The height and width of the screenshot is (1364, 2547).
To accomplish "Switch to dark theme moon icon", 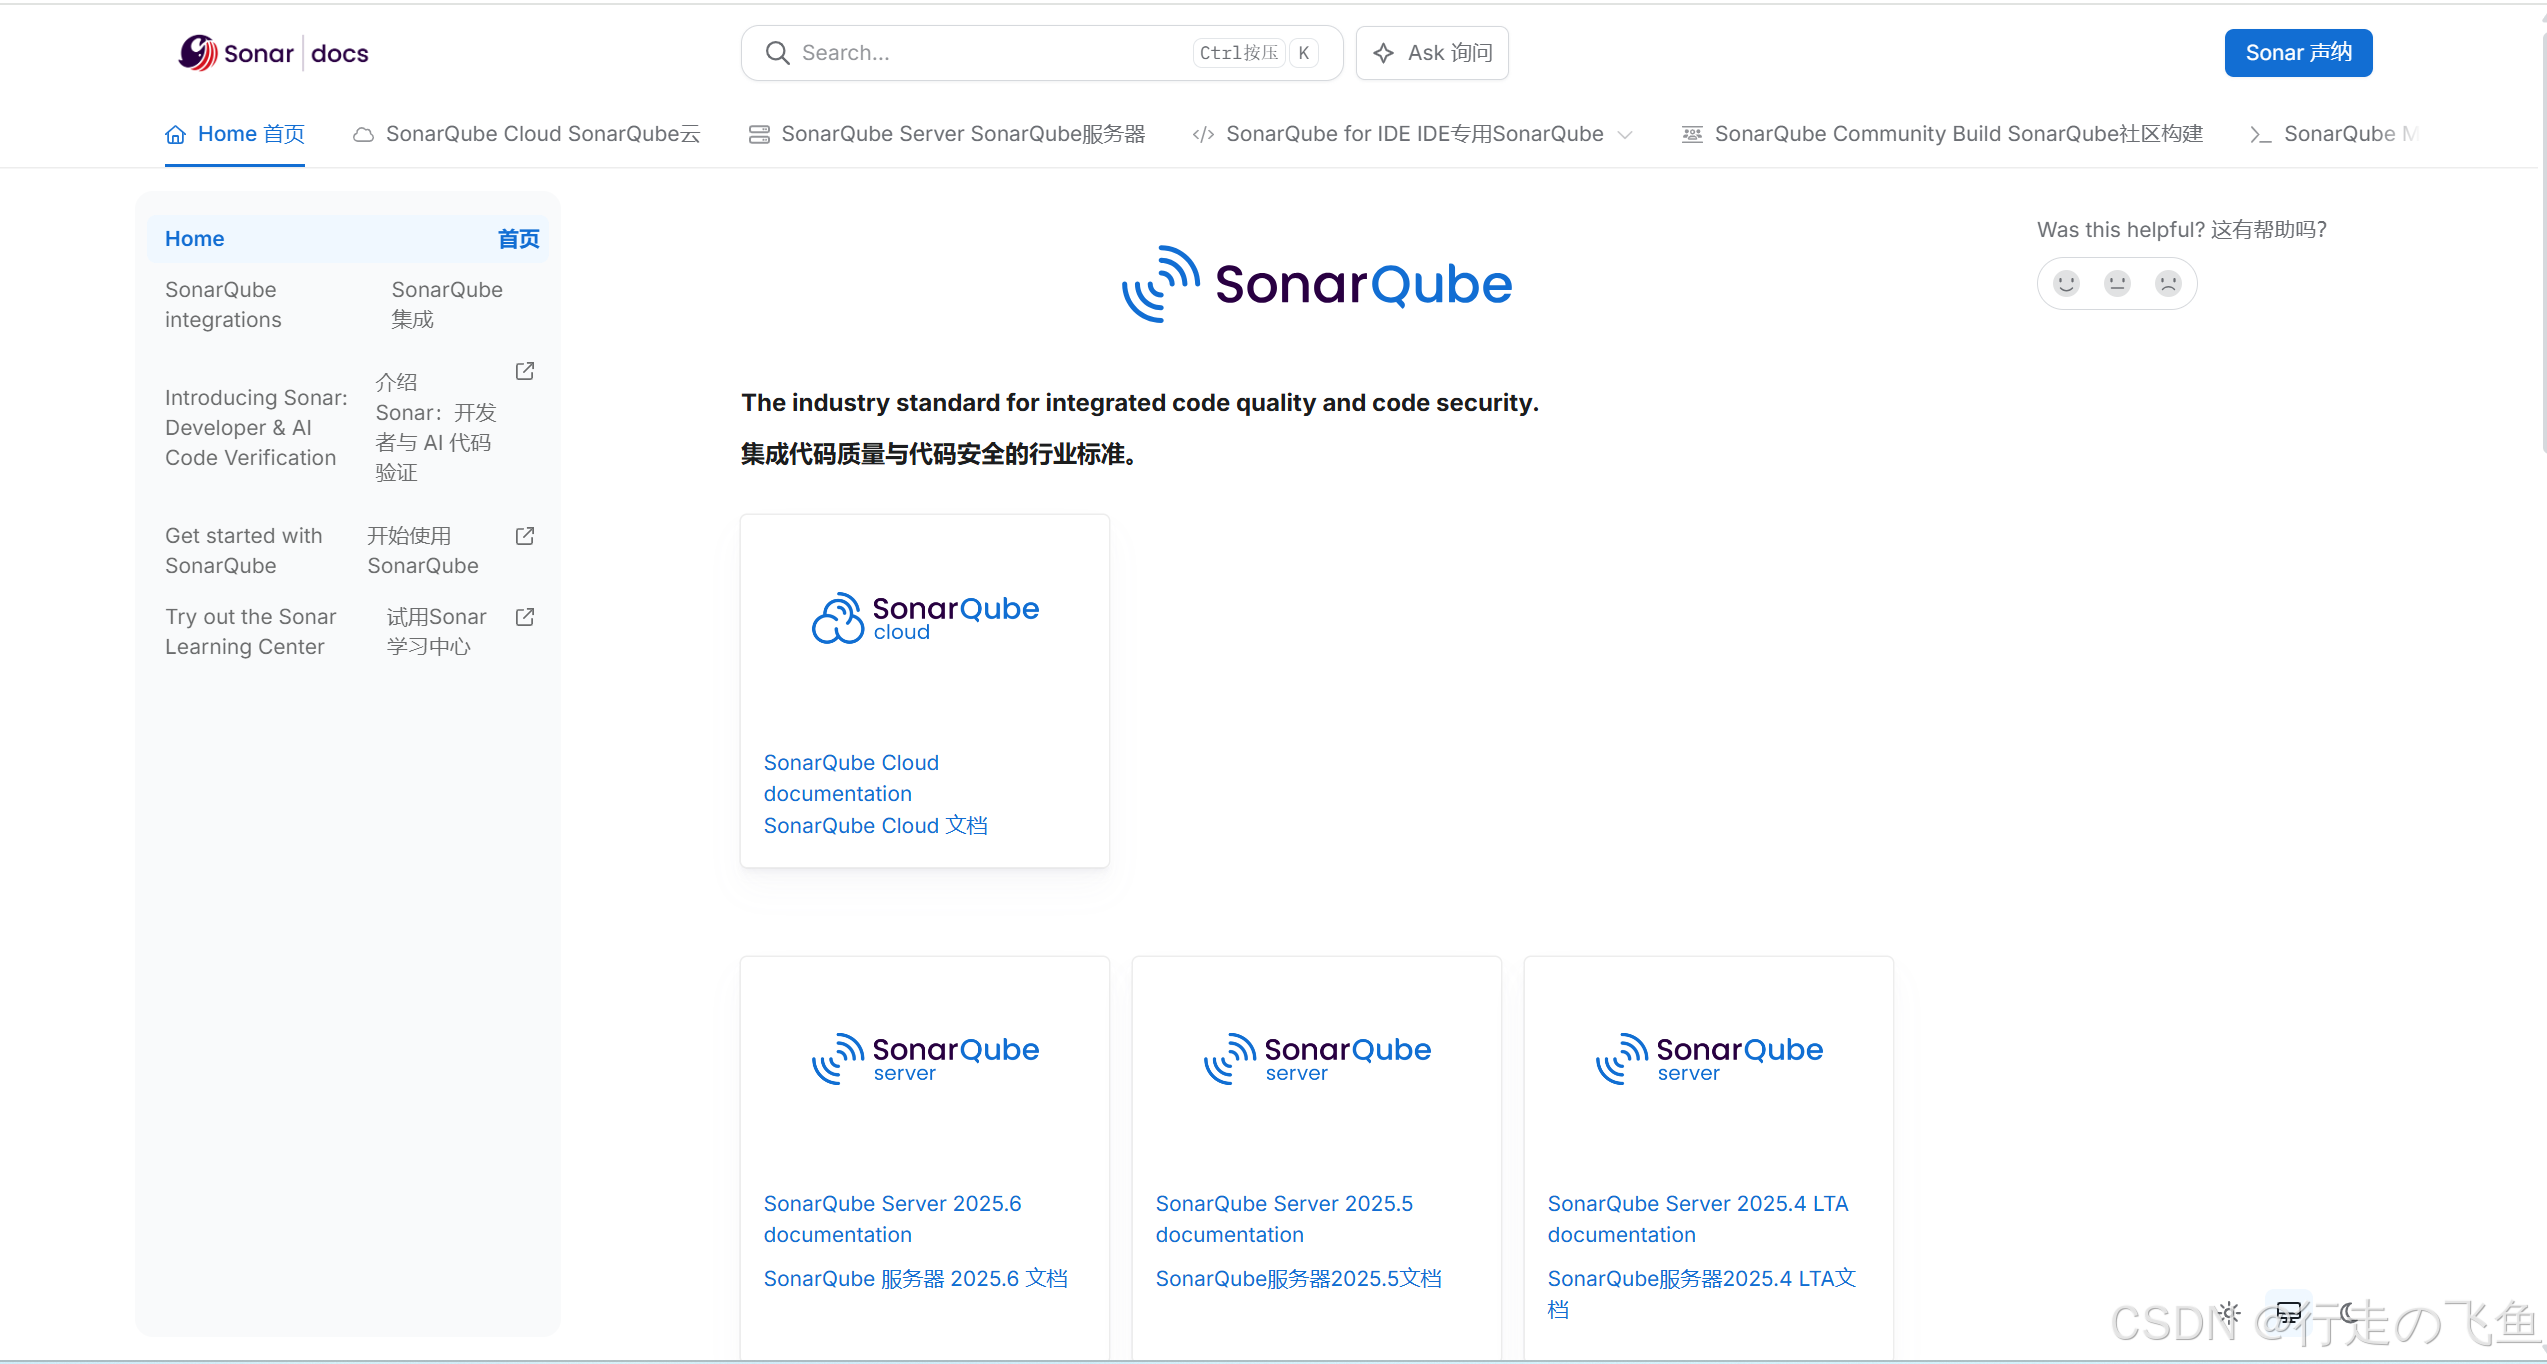I will point(2350,1312).
